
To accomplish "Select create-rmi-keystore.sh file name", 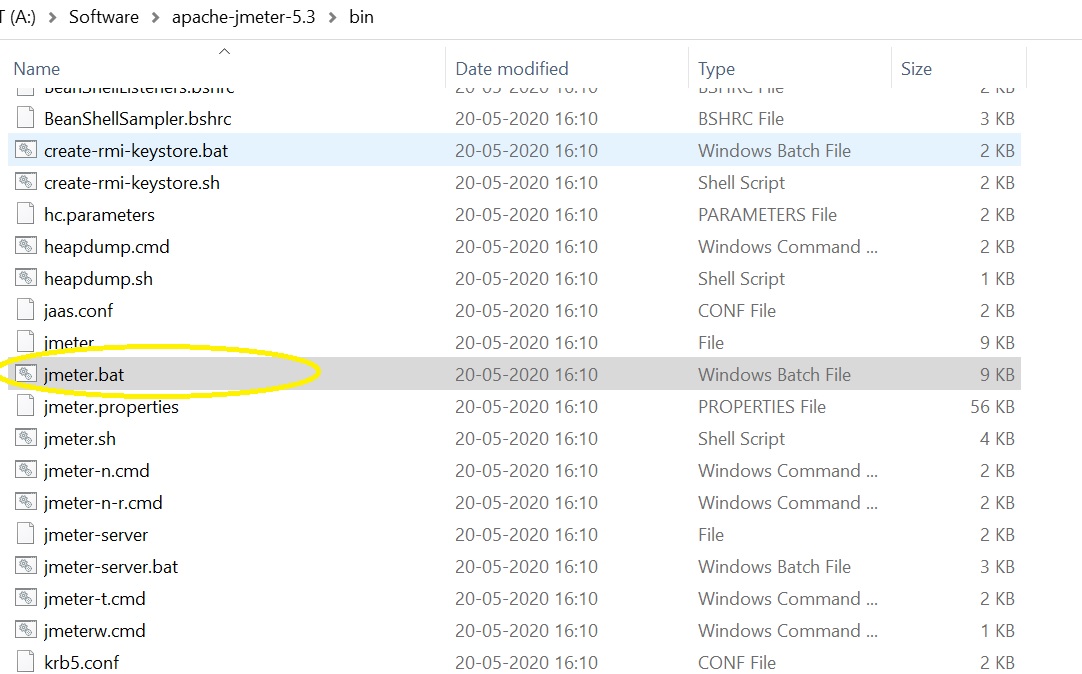I will click(x=132, y=183).
